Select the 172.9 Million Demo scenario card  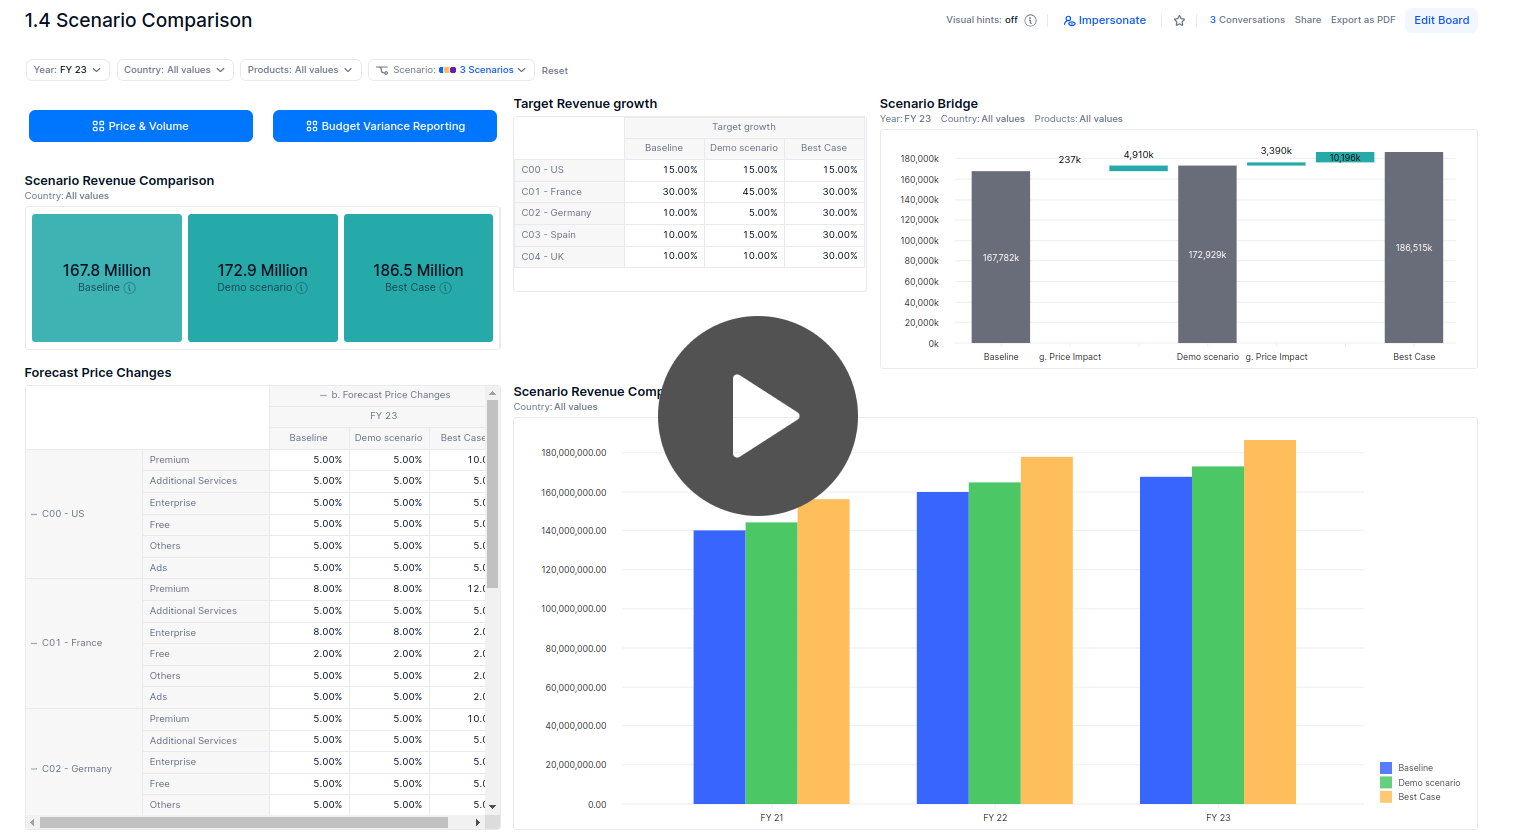click(263, 278)
